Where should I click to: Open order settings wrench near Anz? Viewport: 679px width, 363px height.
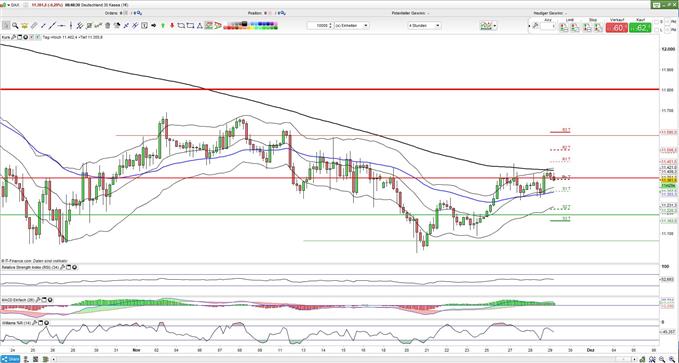[x=535, y=26]
